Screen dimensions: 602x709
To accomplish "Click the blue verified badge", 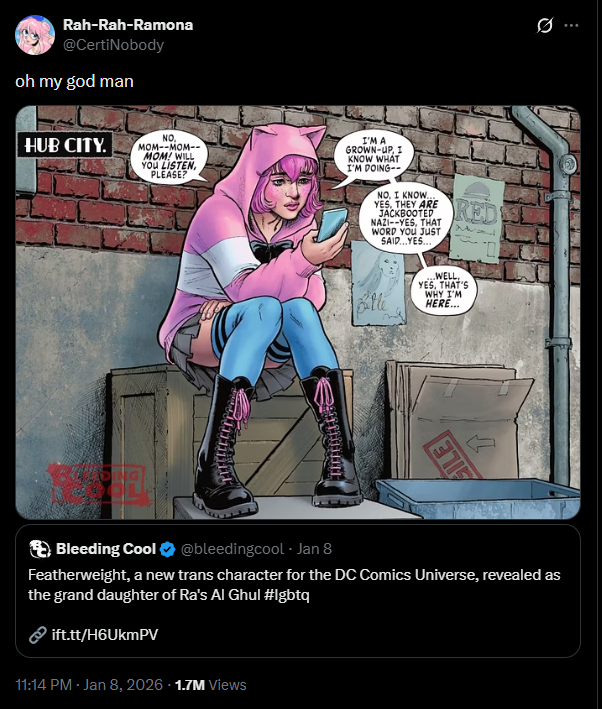I will (167, 549).
